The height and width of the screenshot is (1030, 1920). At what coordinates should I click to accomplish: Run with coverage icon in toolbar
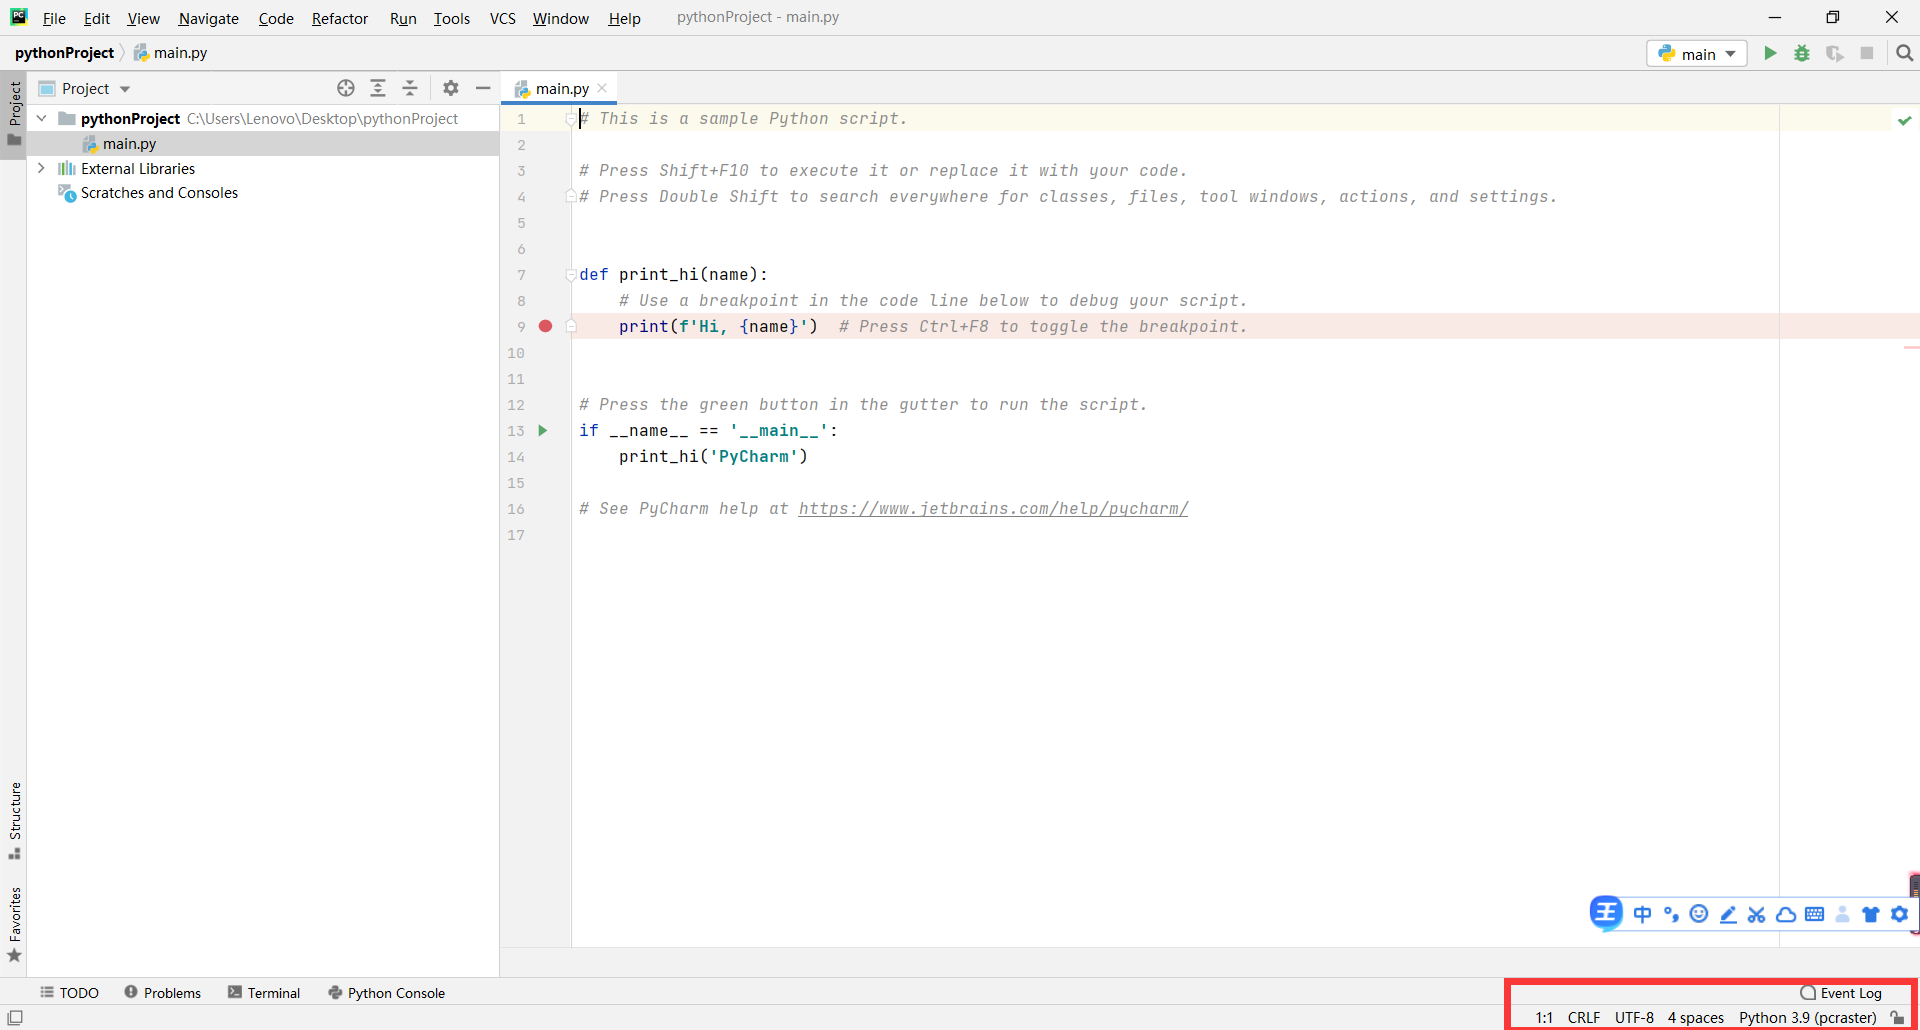click(x=1834, y=53)
